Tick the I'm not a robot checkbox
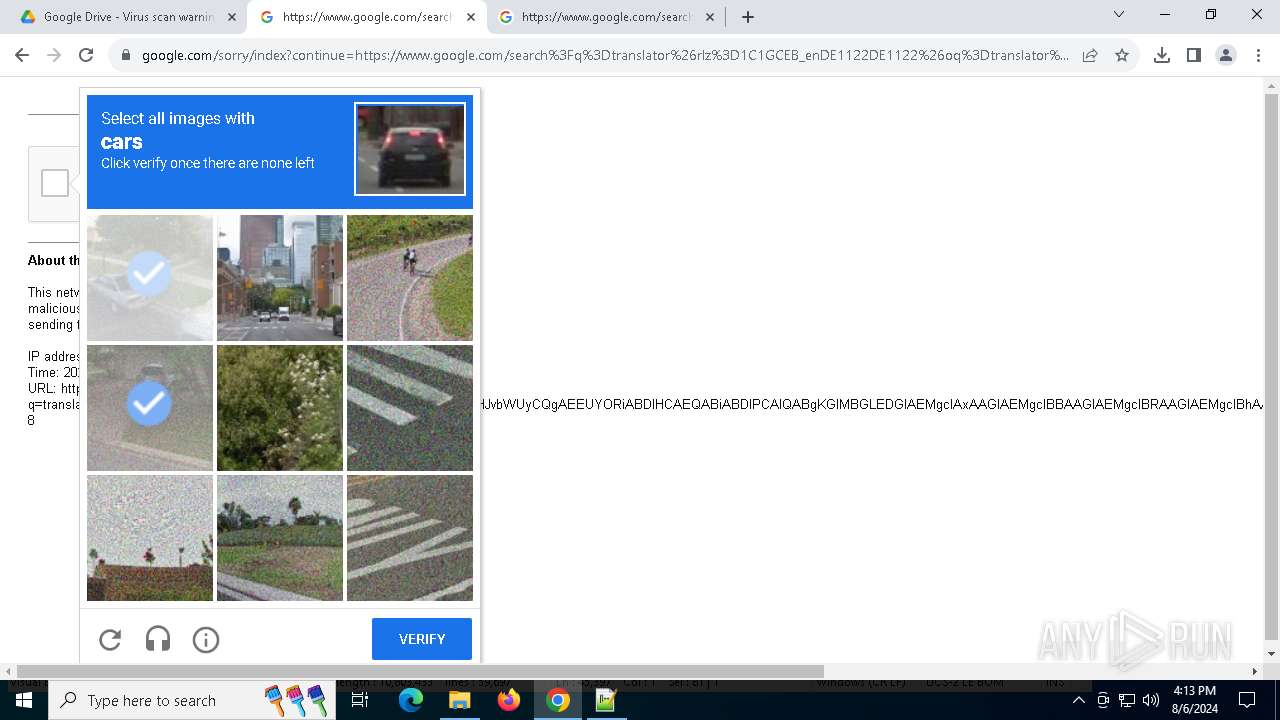This screenshot has width=1280, height=720. point(55,183)
